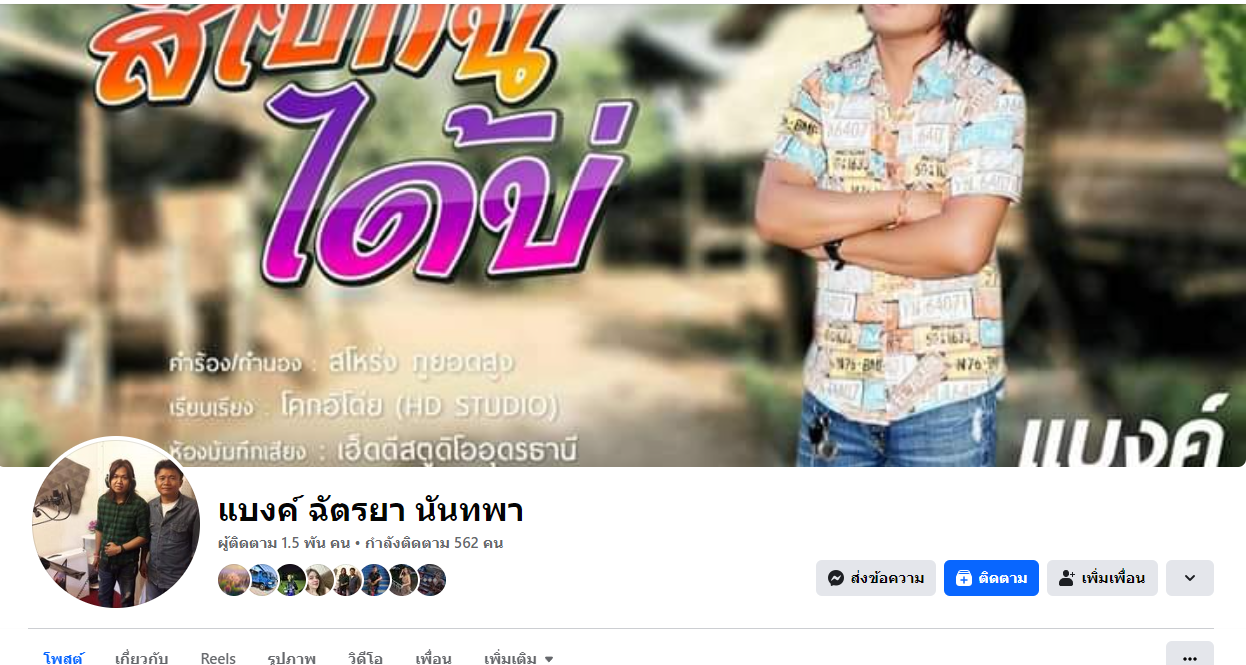Select the วิดีโอ tab

click(365, 658)
